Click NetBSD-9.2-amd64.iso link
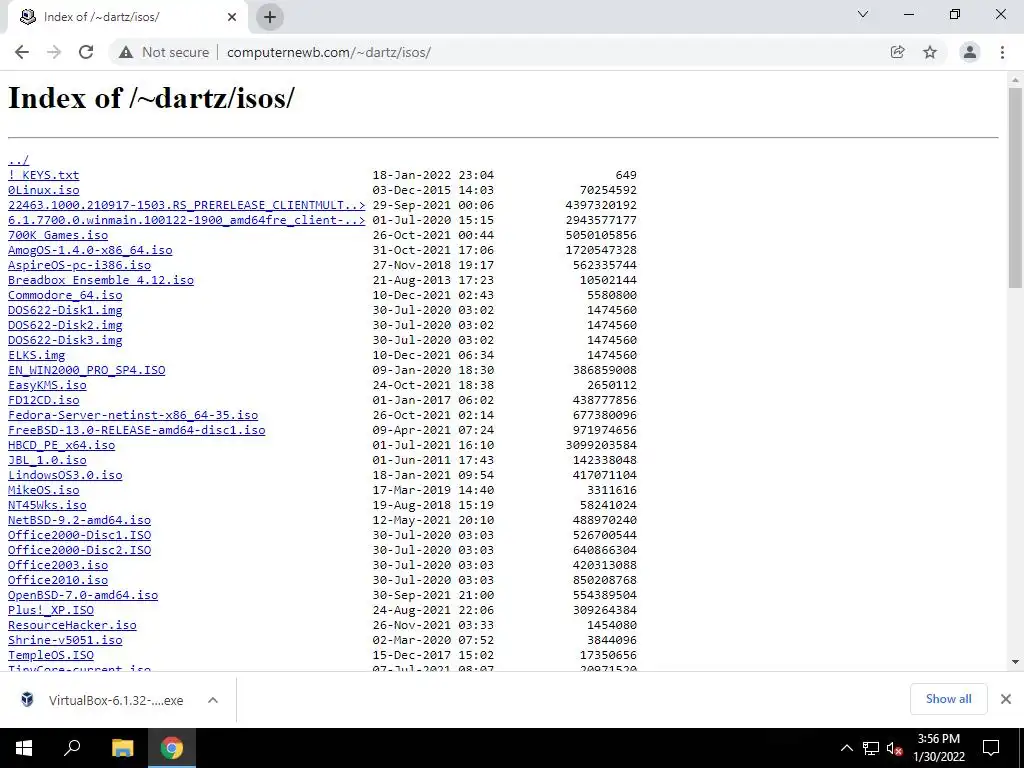This screenshot has height=768, width=1024. [79, 520]
